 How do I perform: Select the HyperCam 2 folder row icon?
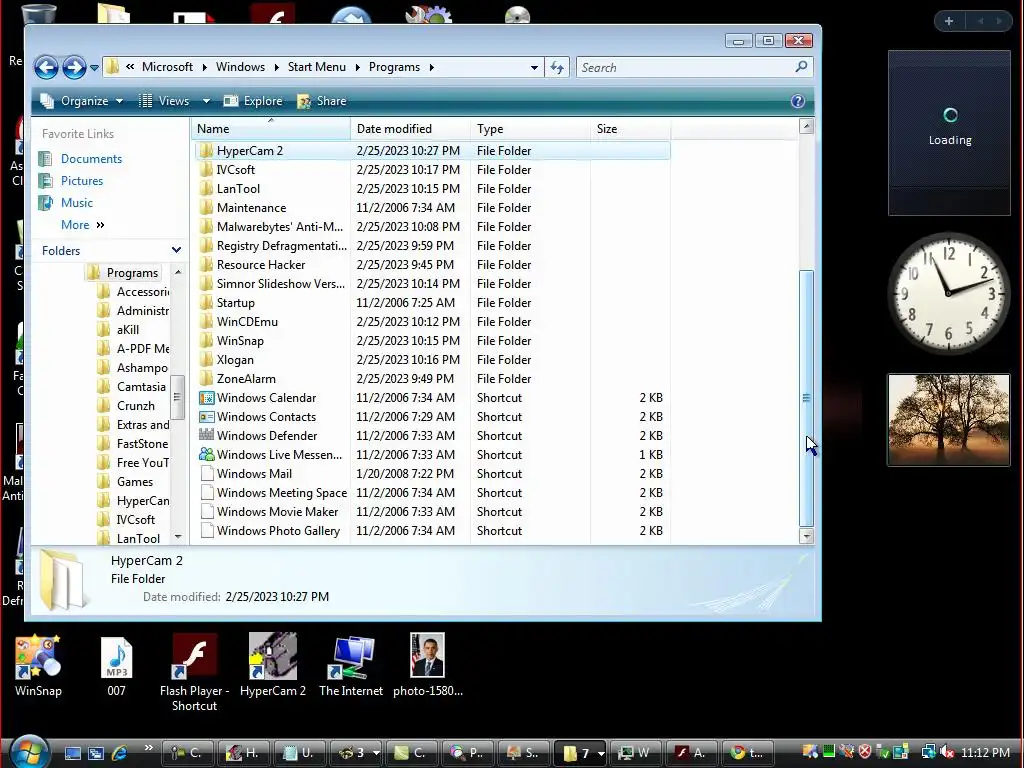(x=206, y=151)
